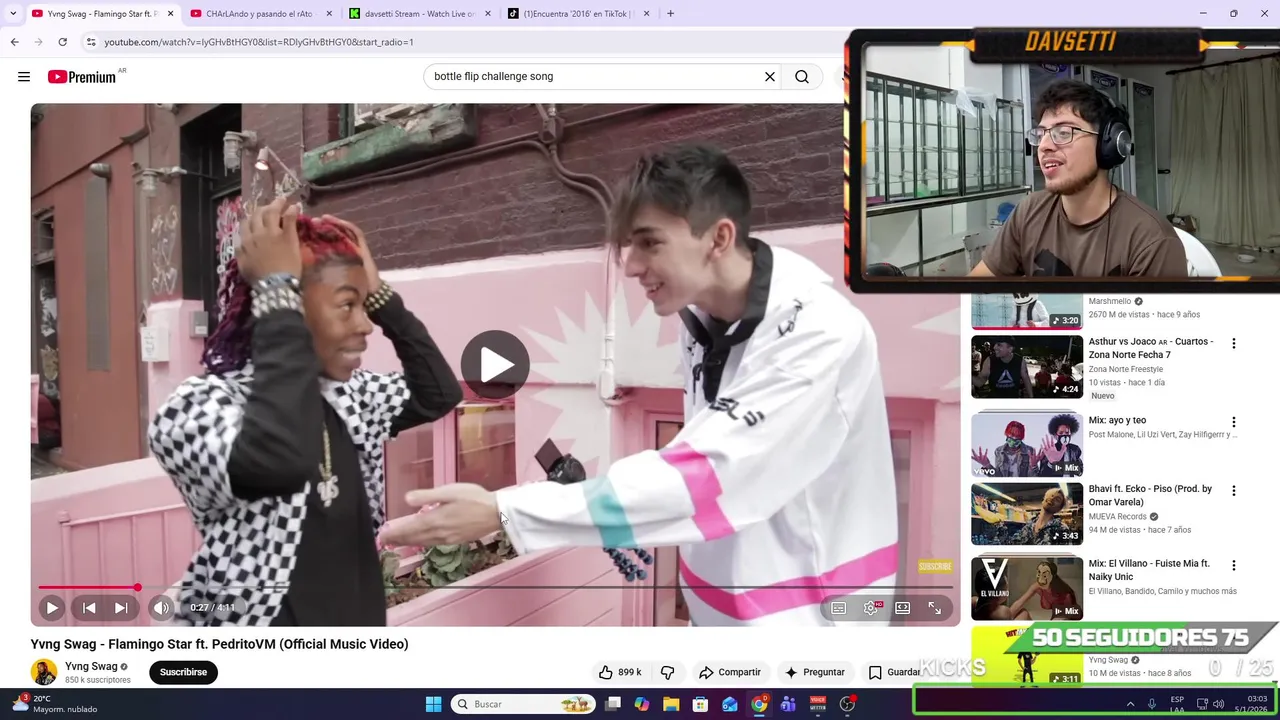Like the video showing 899 k
The width and height of the screenshot is (1280, 720).
pos(619,672)
